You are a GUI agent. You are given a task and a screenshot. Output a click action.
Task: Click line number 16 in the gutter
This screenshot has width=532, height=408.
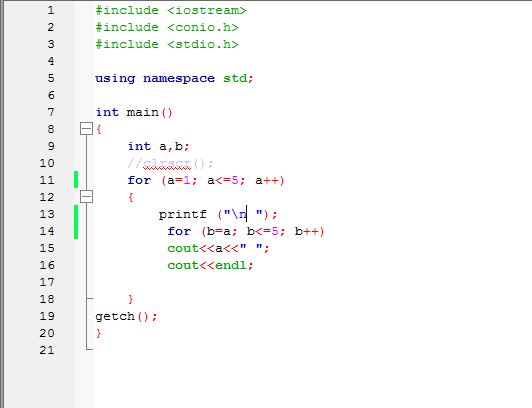click(x=47, y=265)
